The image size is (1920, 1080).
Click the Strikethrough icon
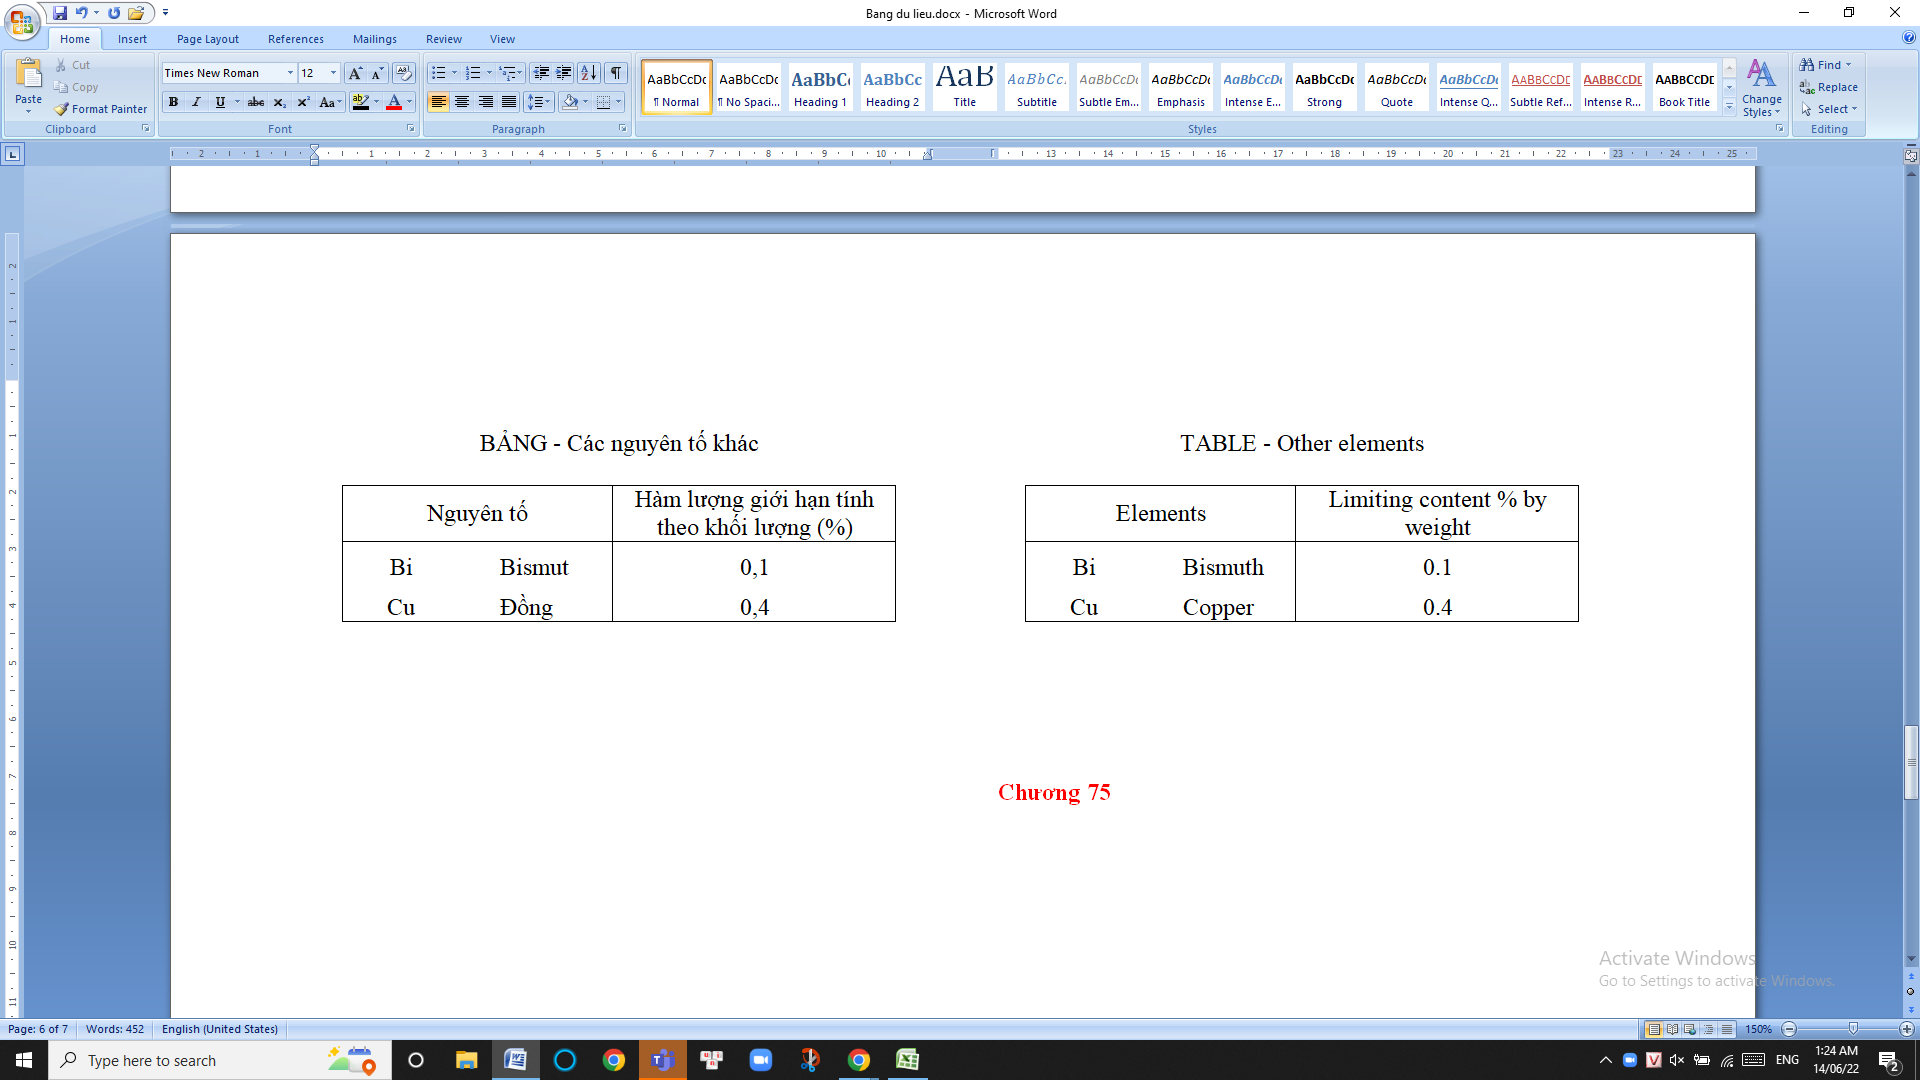(x=256, y=102)
